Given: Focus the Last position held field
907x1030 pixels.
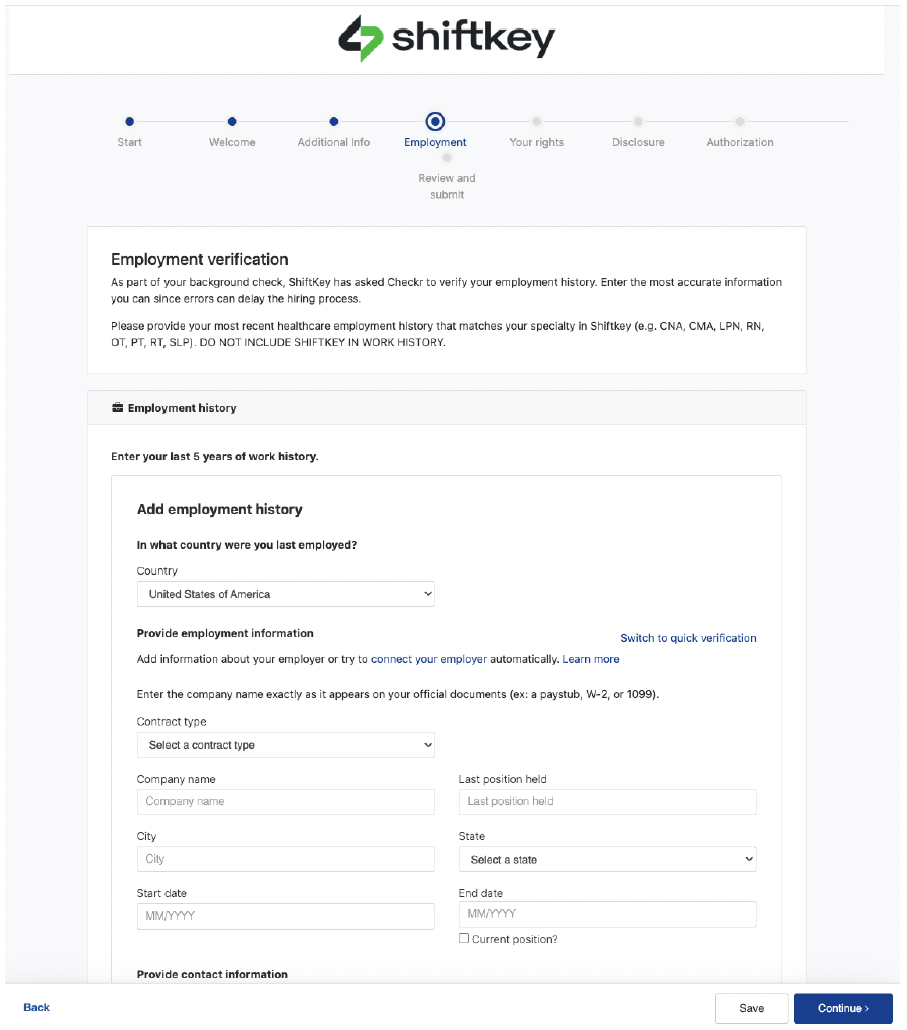Looking at the screenshot, I should [608, 801].
